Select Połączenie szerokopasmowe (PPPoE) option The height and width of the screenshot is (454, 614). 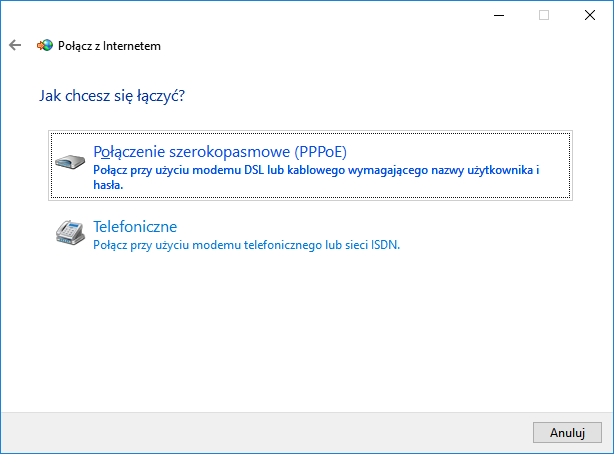[219, 152]
